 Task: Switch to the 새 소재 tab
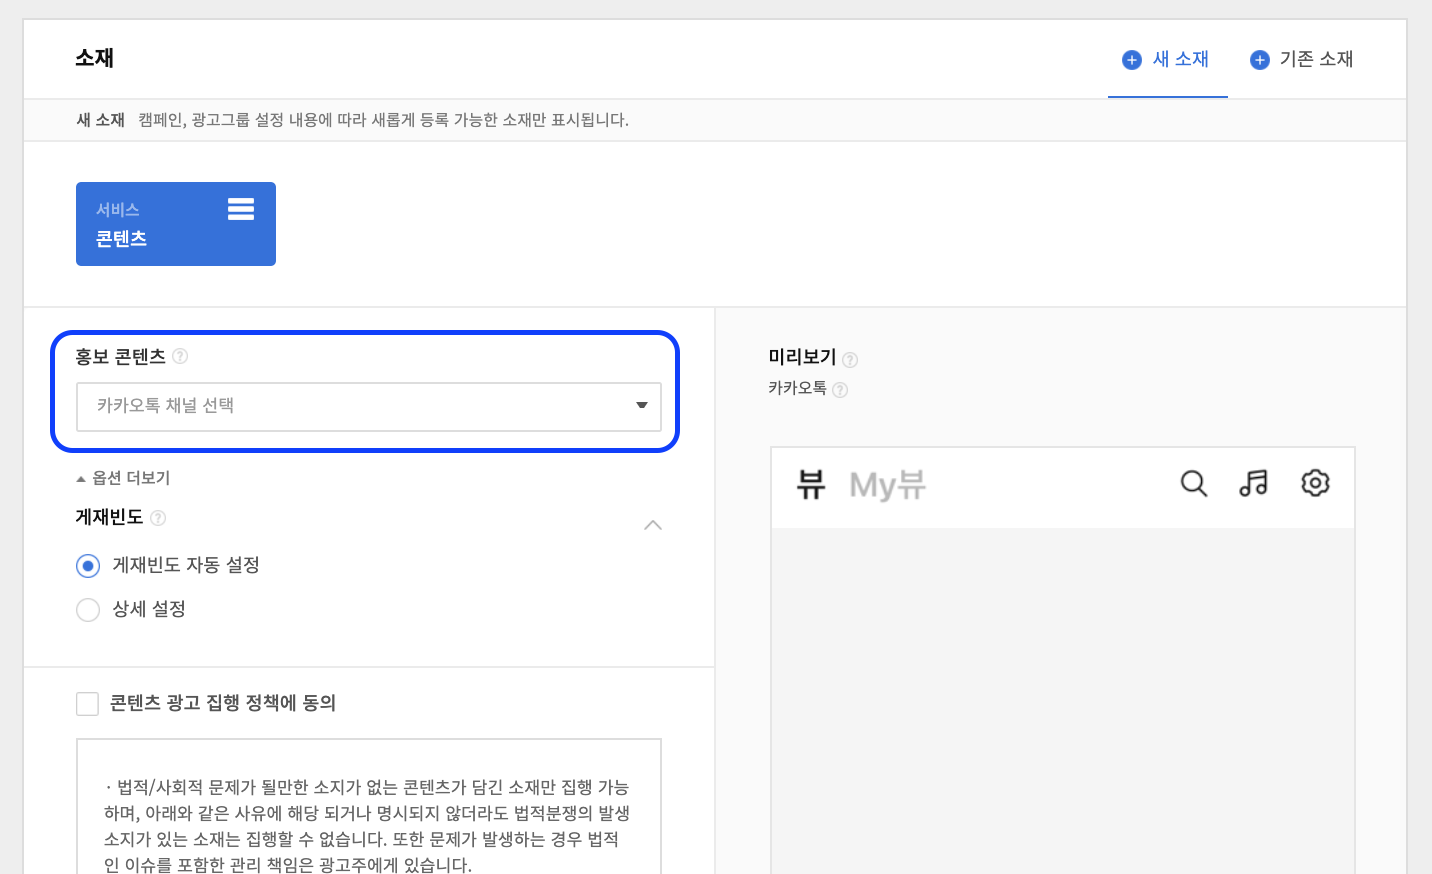1168,59
